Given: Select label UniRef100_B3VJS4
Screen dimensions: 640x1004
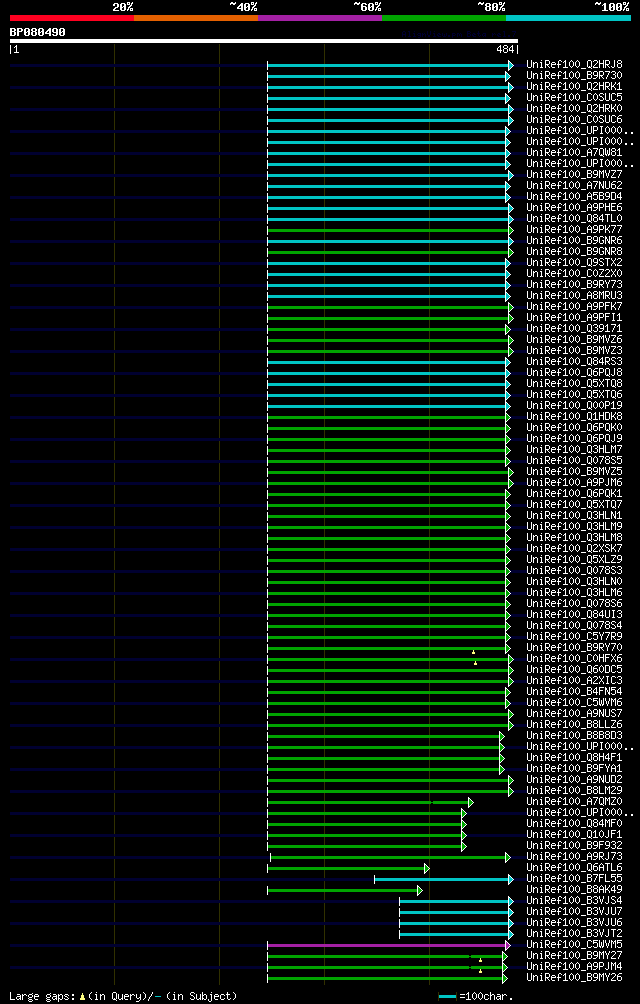Looking at the screenshot, I should click(574, 900).
